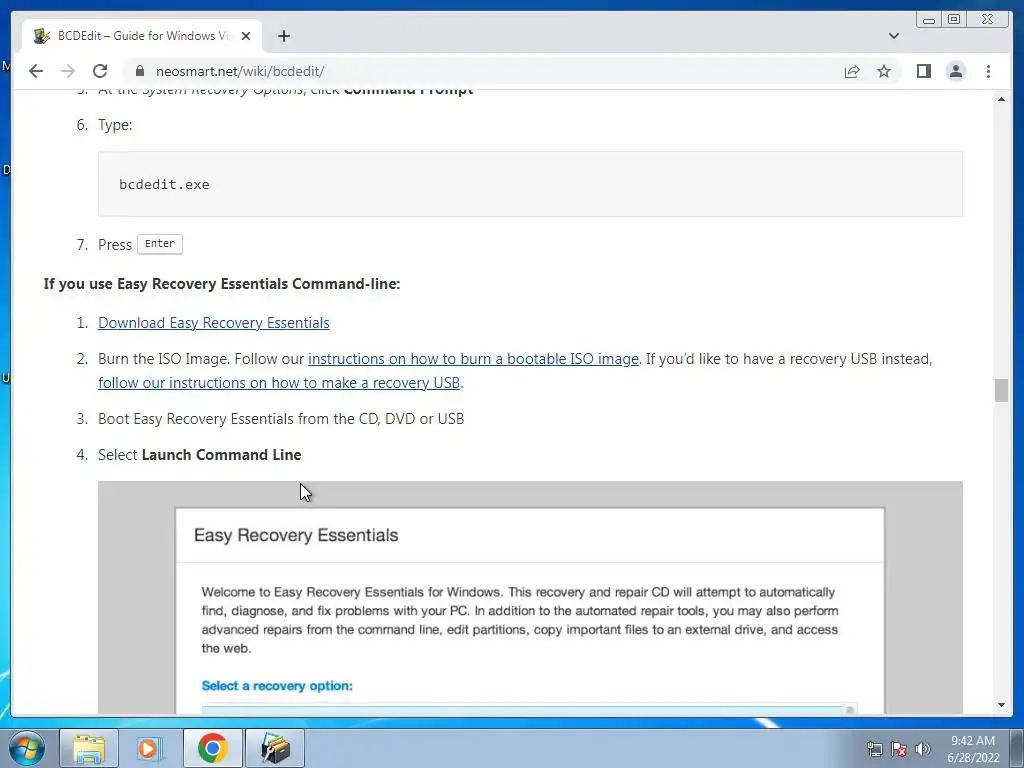Click the 'Launch Command Line' bold text
This screenshot has width=1024, height=768.
[221, 455]
